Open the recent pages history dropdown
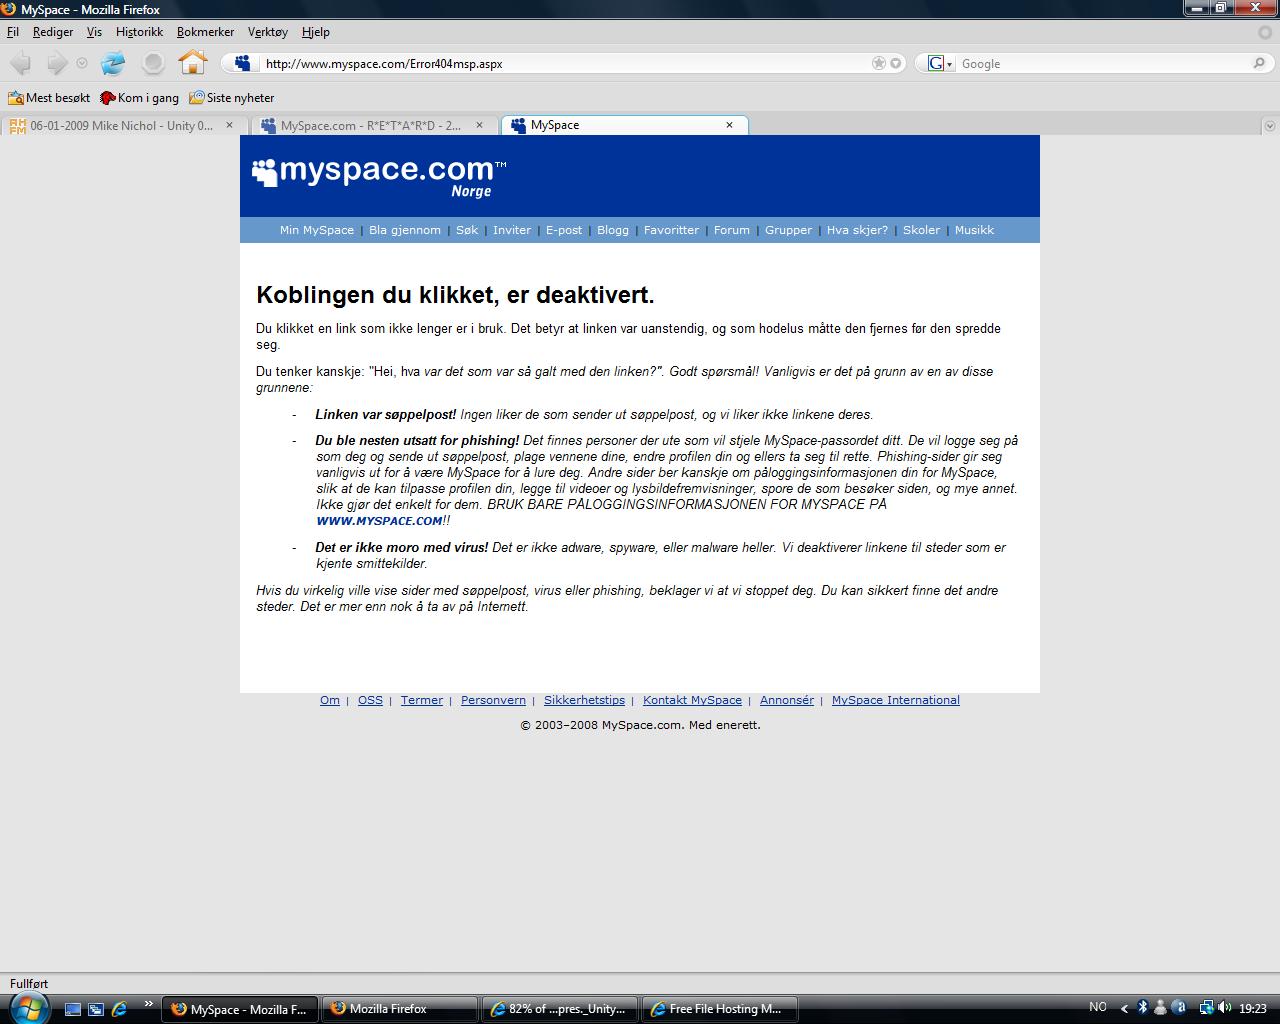 pos(82,63)
